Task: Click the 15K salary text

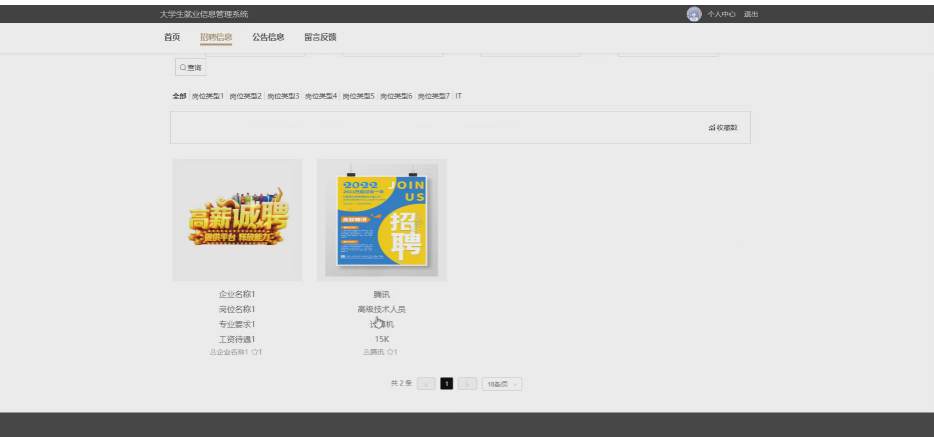Action: click(x=381, y=339)
